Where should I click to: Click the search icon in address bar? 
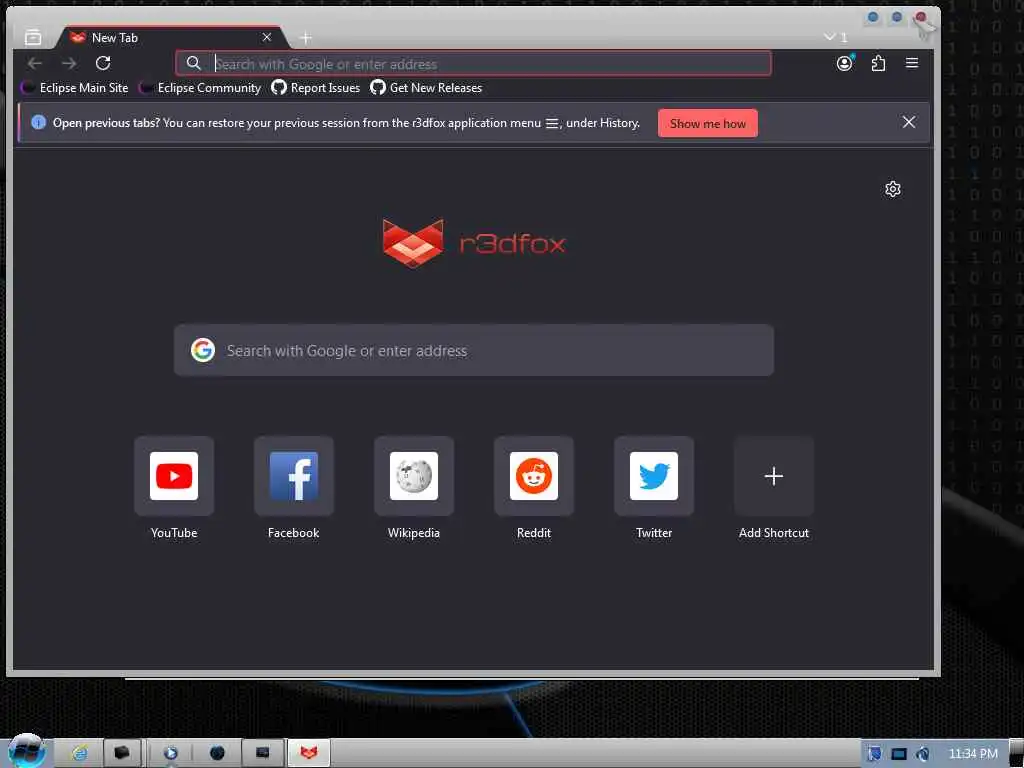pyautogui.click(x=193, y=63)
